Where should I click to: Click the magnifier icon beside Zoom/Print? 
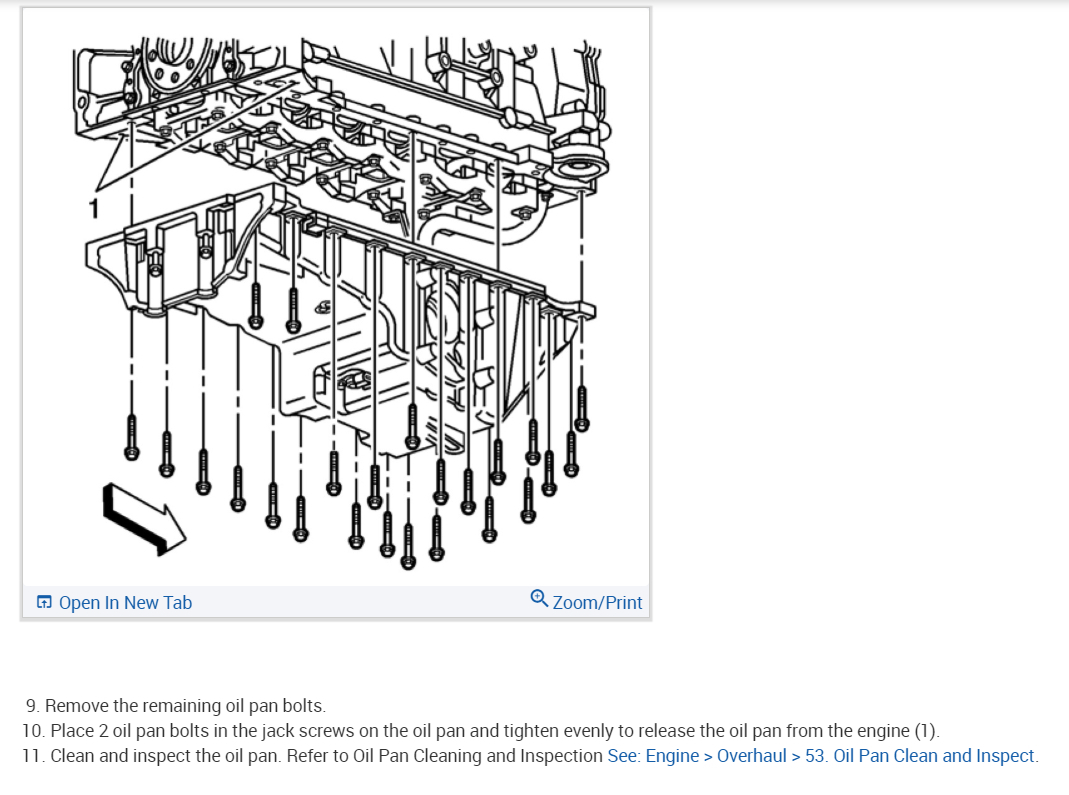[539, 599]
